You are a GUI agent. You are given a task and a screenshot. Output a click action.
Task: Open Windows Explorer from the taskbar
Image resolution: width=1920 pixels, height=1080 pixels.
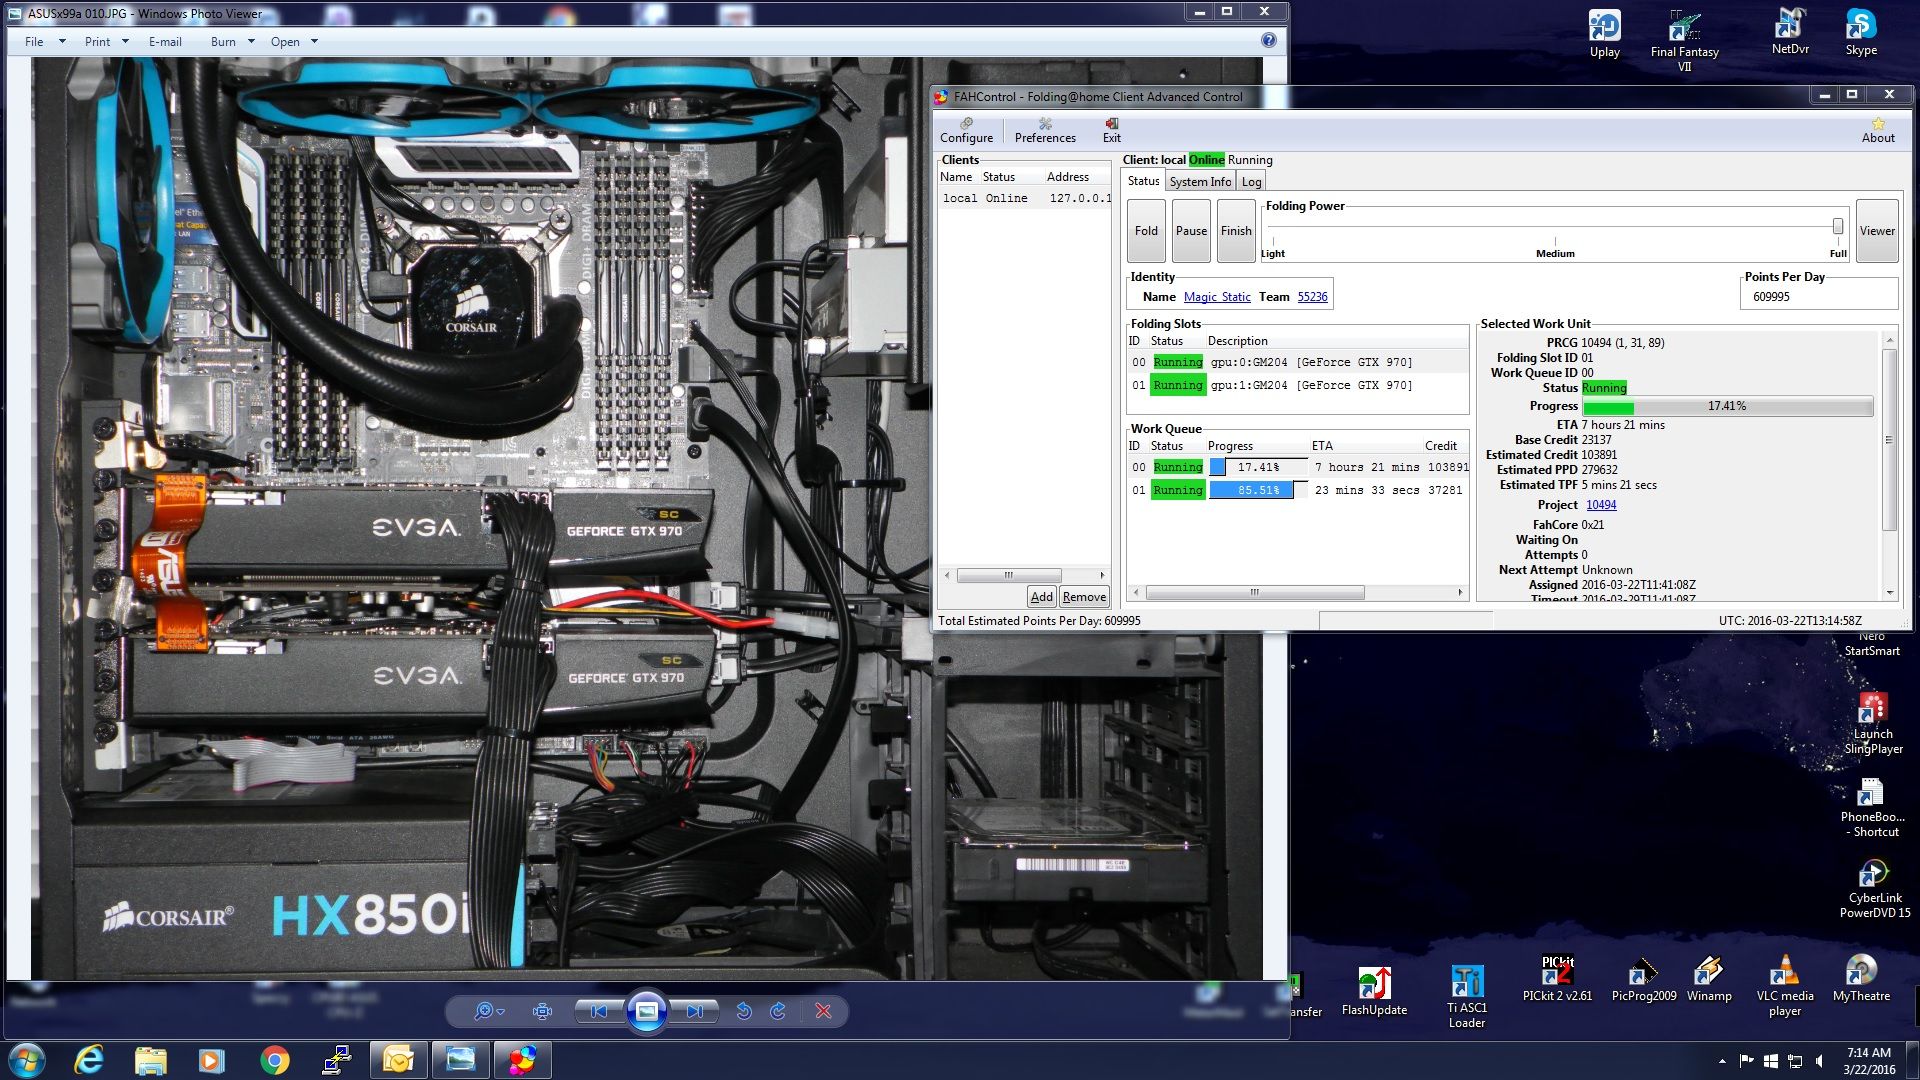[150, 1060]
